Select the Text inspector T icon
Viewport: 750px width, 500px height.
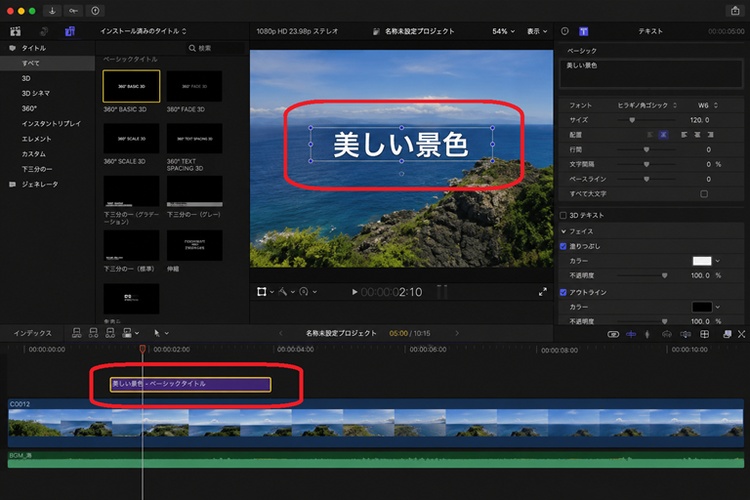click(x=584, y=31)
